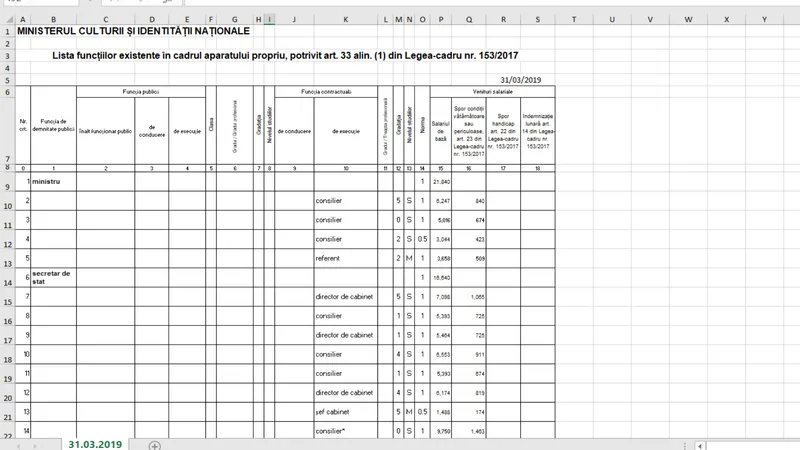Click 'Funcția de demnitate publică' header cell
This screenshot has height=450, width=800.
pyautogui.click(x=54, y=126)
